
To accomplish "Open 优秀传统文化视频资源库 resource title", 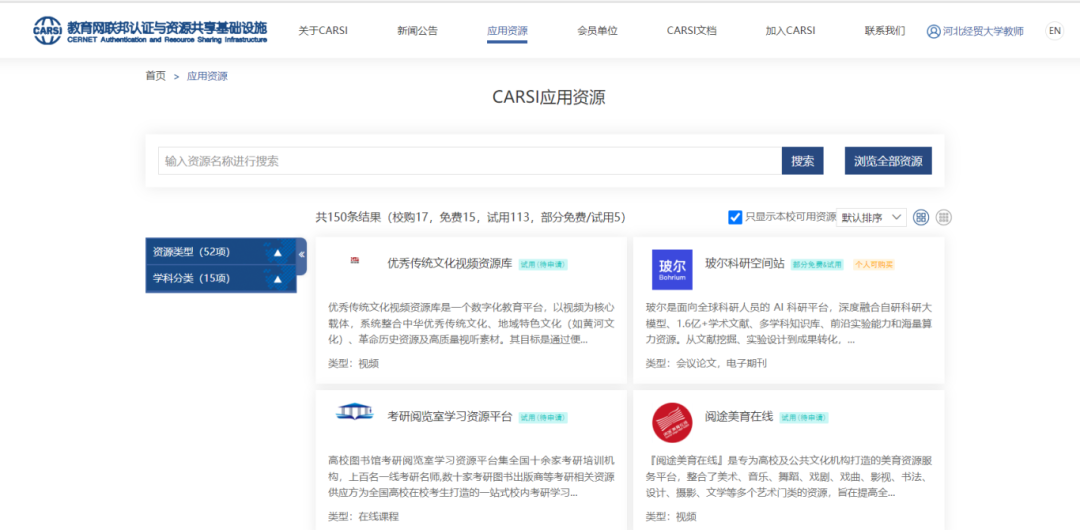I will [449, 264].
